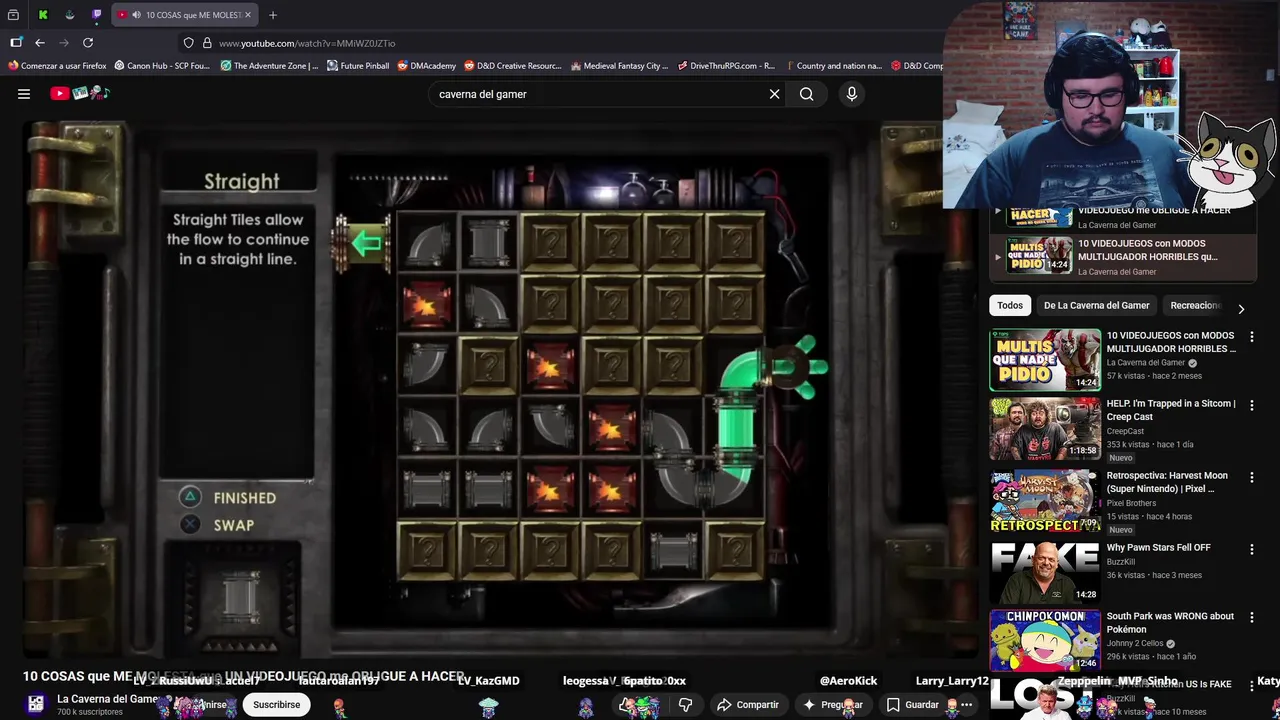This screenshot has height=720, width=1280.
Task: Open title 'HELP. I'm Trapped in a Sitcom'
Action: [1171, 410]
